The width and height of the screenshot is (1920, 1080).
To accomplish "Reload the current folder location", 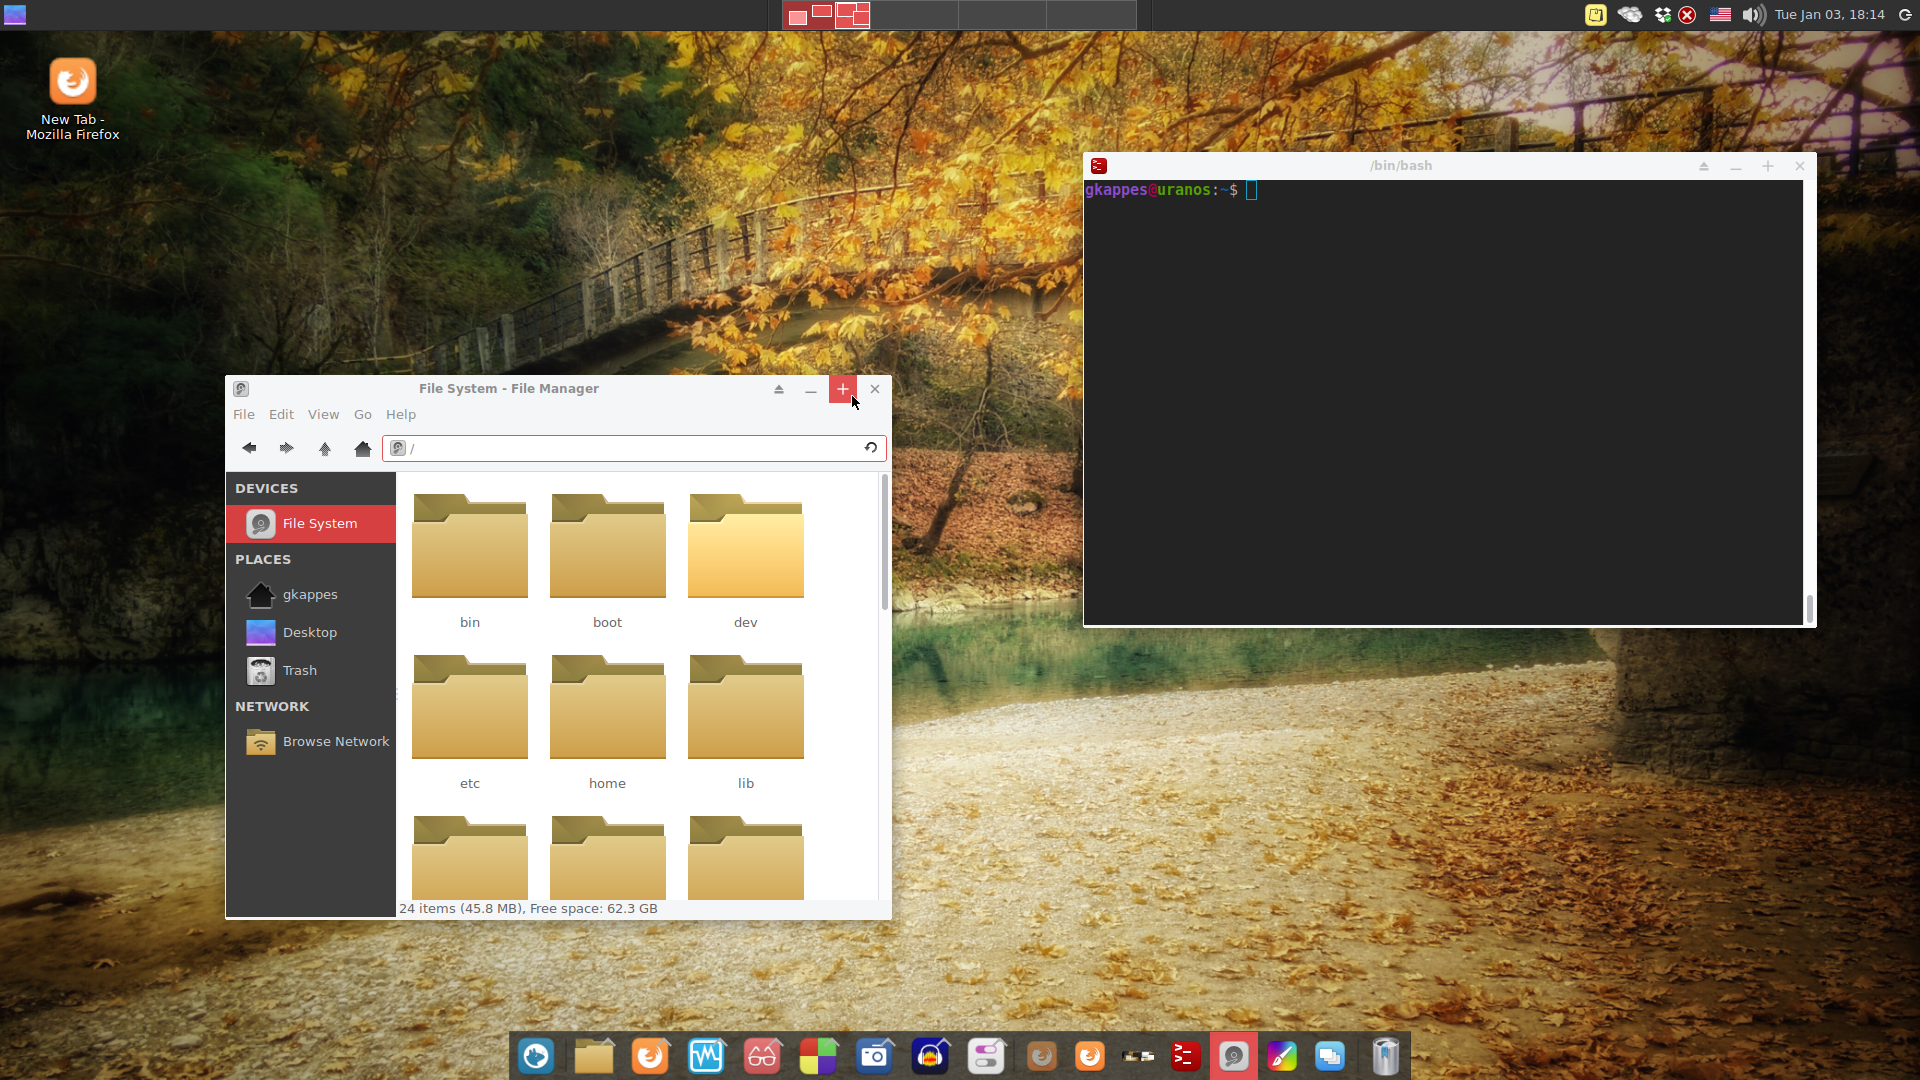I will [871, 448].
